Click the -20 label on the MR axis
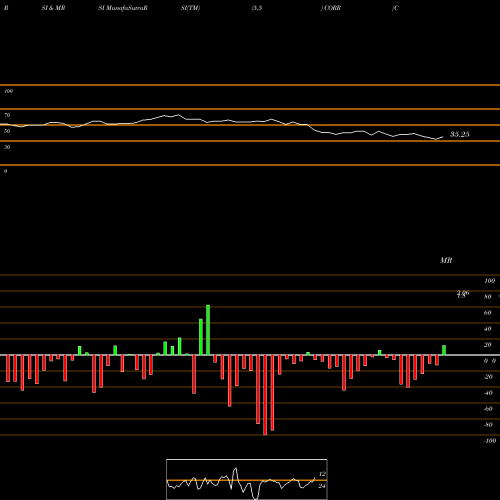This screenshot has width=500, height=500. 488,377
